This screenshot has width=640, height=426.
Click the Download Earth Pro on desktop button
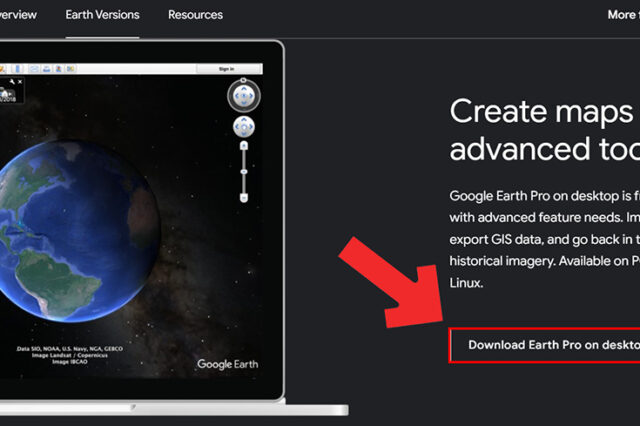click(x=545, y=345)
